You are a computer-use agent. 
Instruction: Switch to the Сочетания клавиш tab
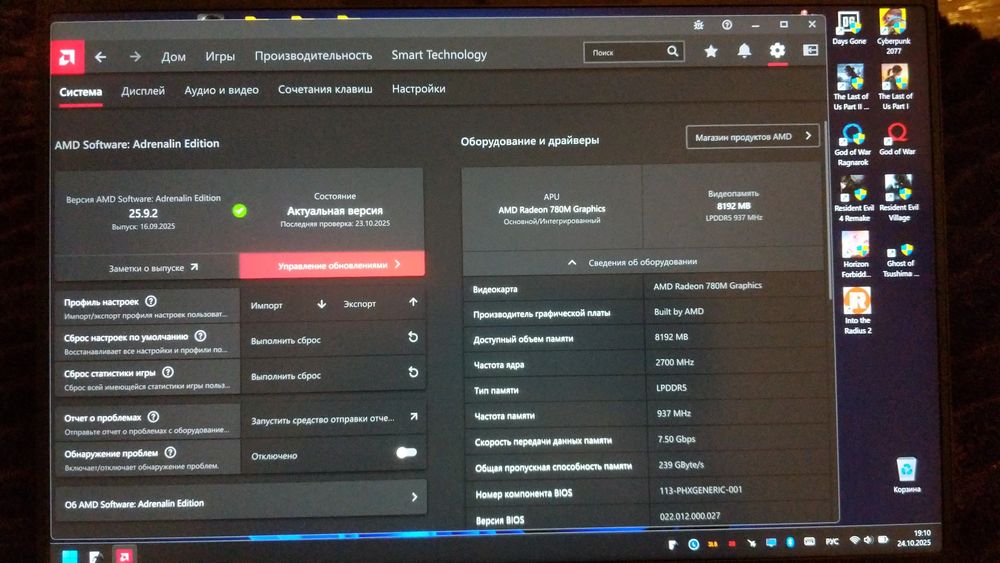[325, 89]
